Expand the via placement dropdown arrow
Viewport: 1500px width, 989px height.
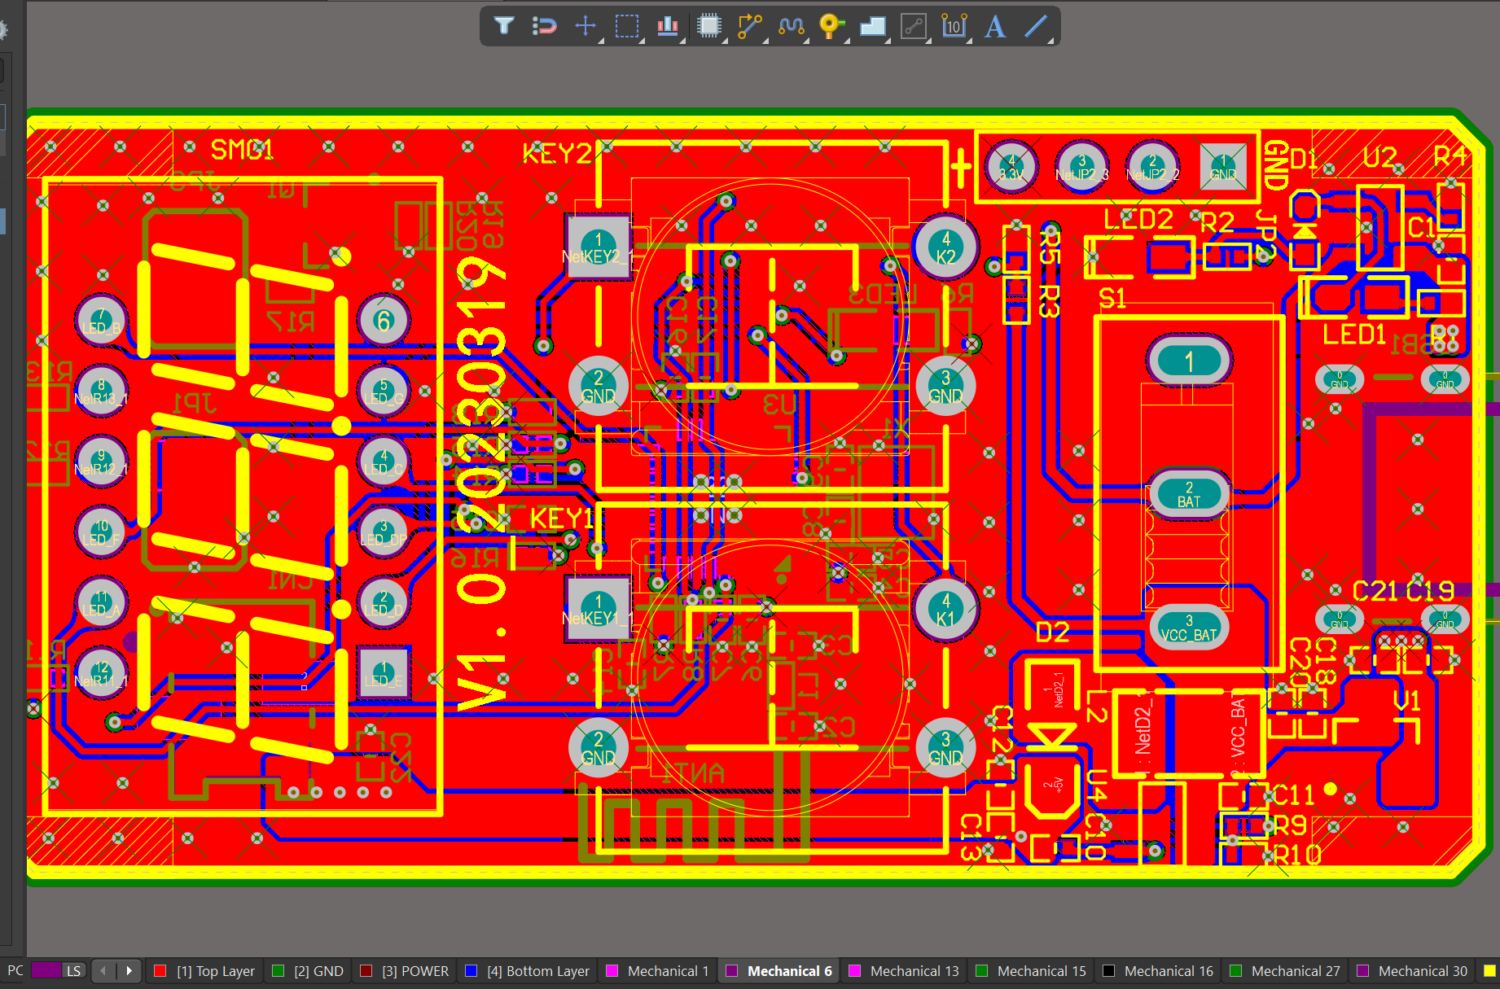pos(845,42)
